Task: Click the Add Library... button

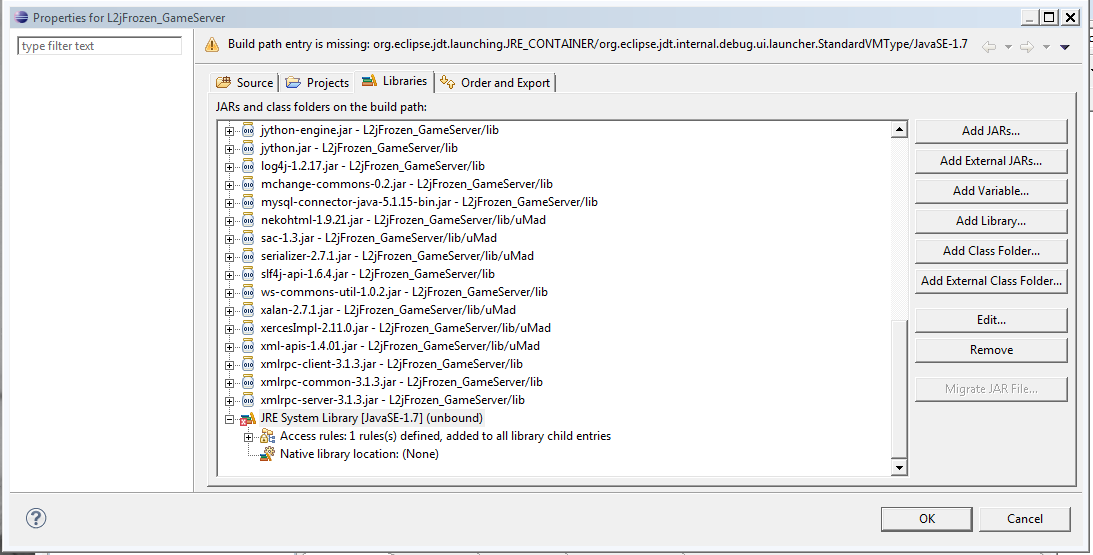Action: pos(991,220)
